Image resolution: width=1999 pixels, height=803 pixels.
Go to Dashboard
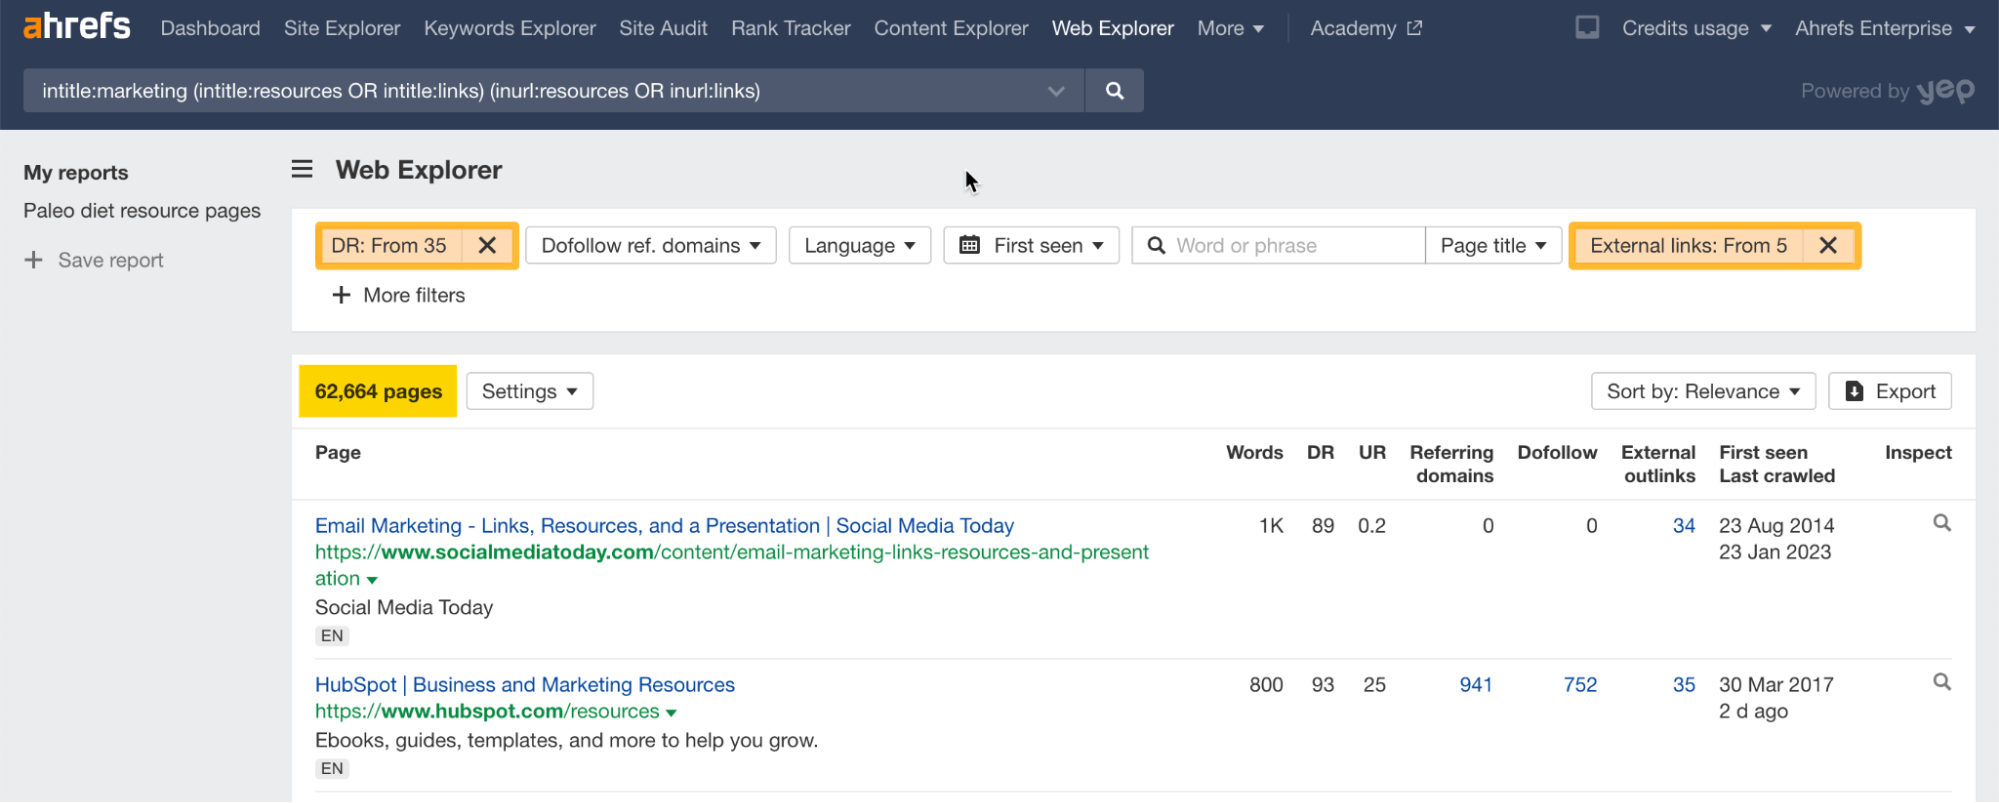(x=210, y=28)
